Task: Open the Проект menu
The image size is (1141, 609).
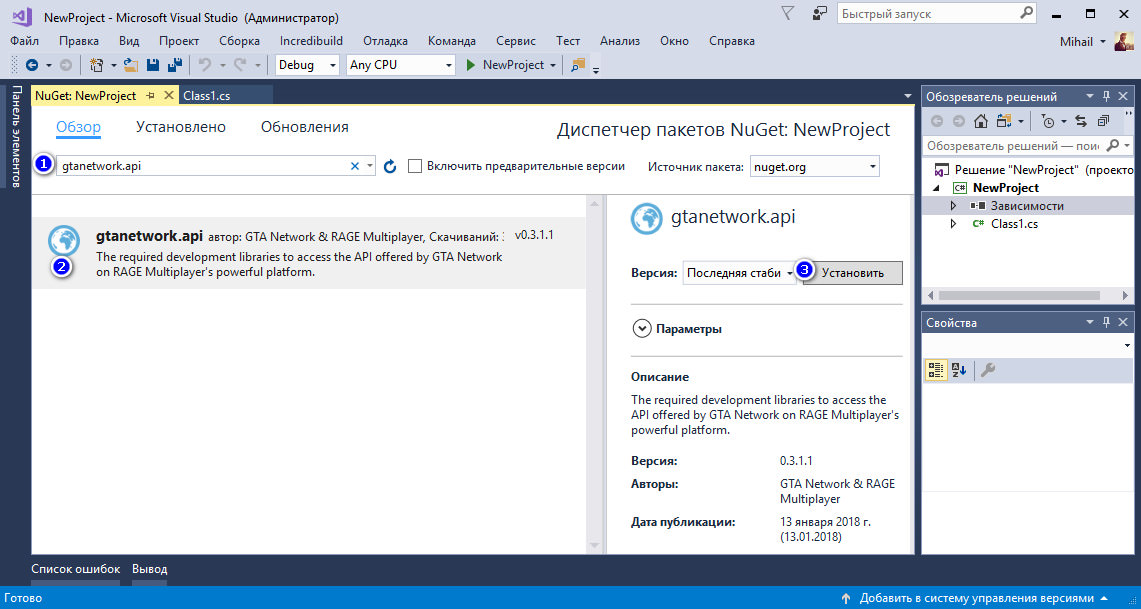Action: 179,41
